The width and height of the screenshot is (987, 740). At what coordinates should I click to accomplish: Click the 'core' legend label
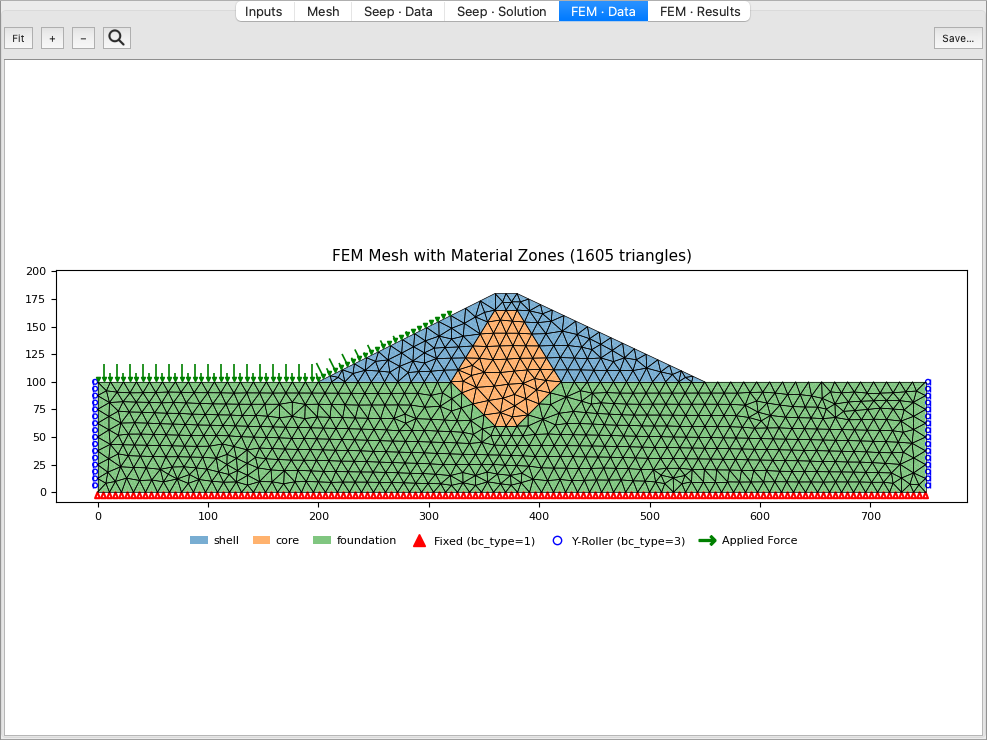pos(287,541)
